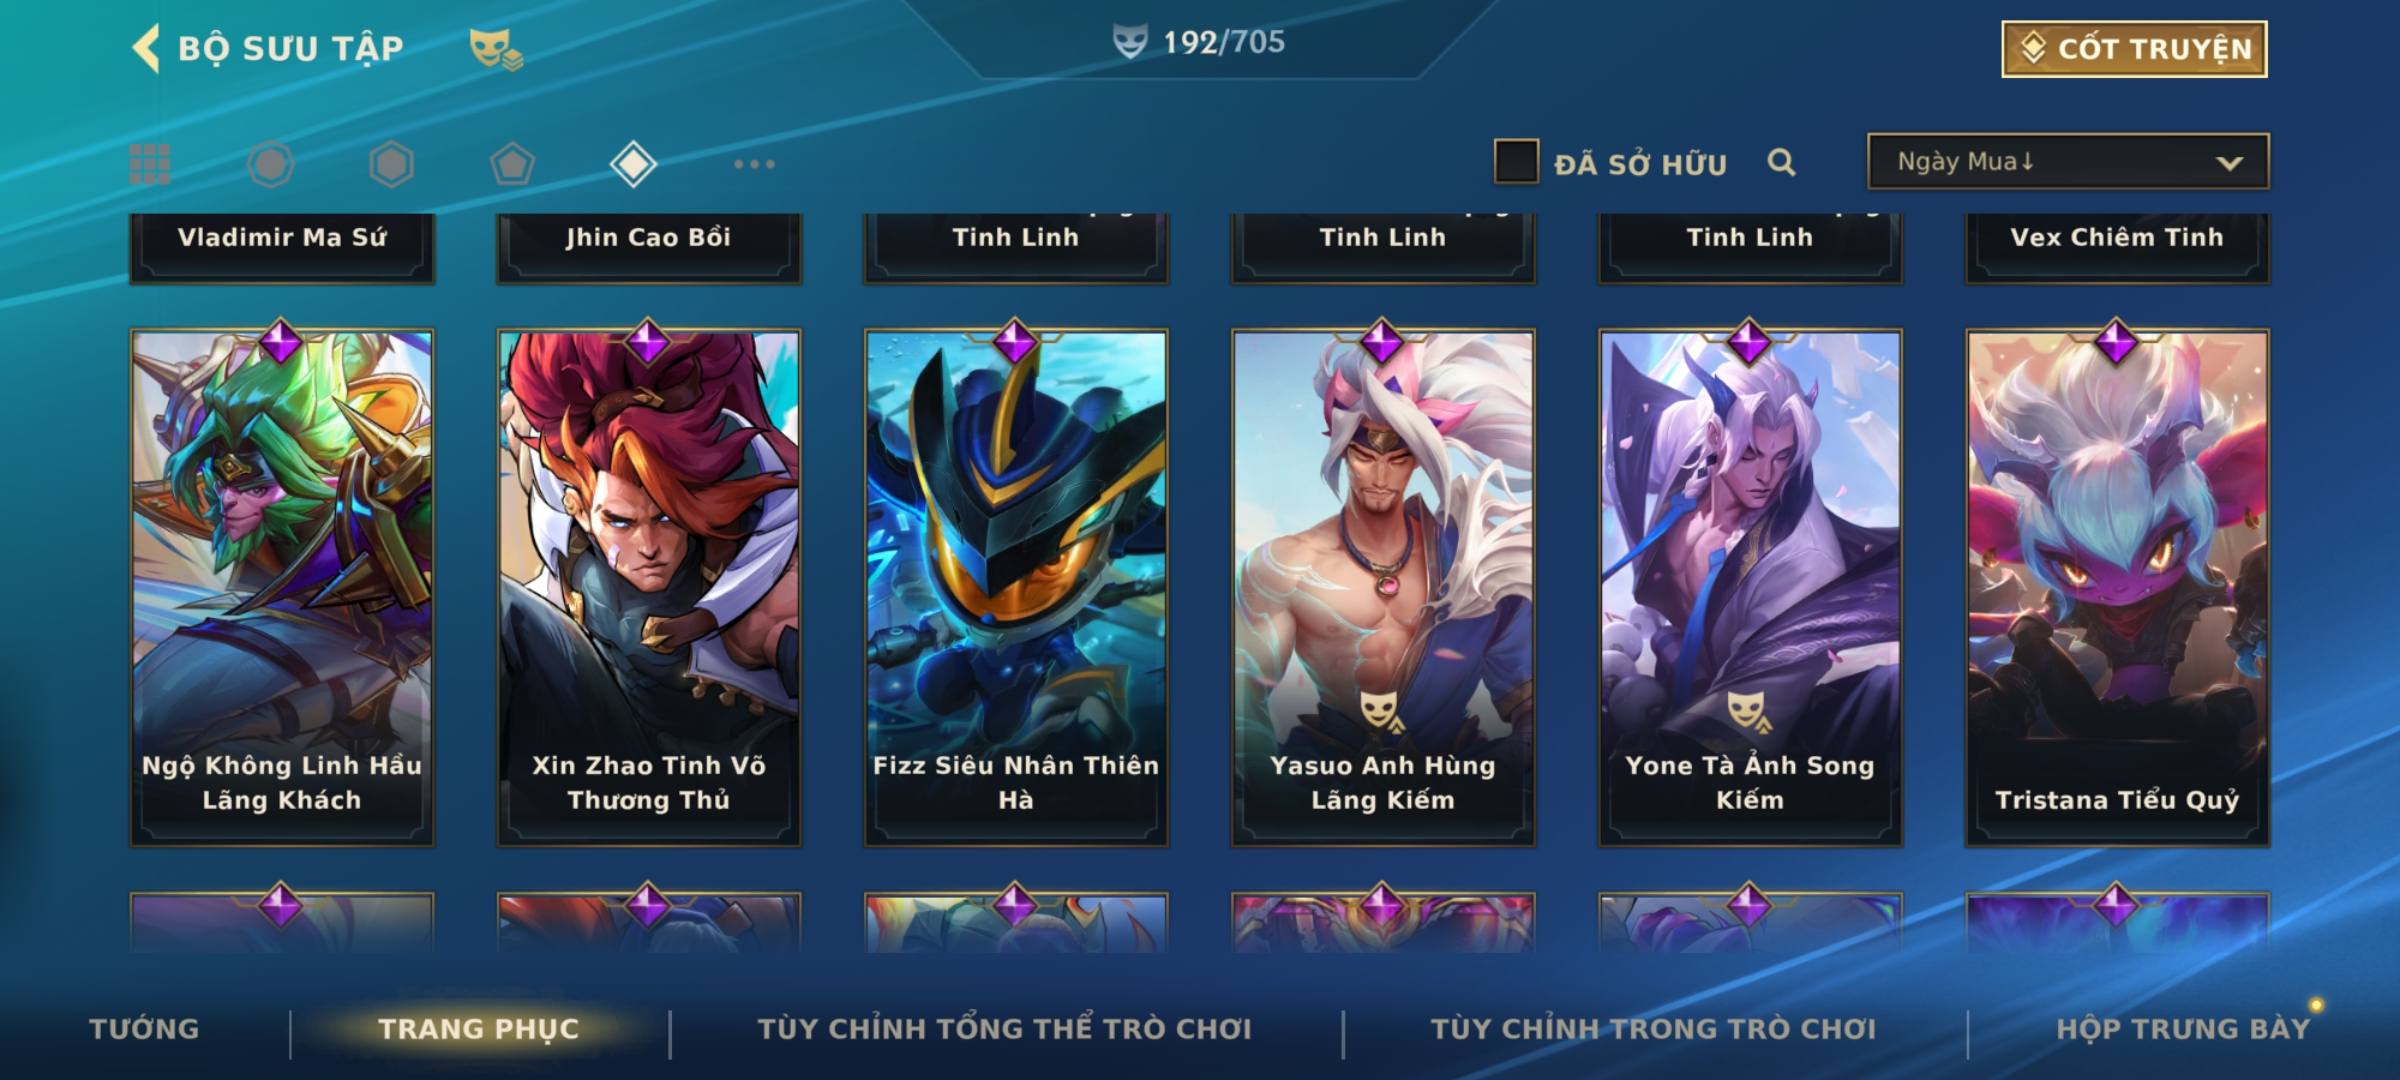Open the Tristana Tiểu Quỷ skin card
The height and width of the screenshot is (1080, 2400).
click(2117, 588)
